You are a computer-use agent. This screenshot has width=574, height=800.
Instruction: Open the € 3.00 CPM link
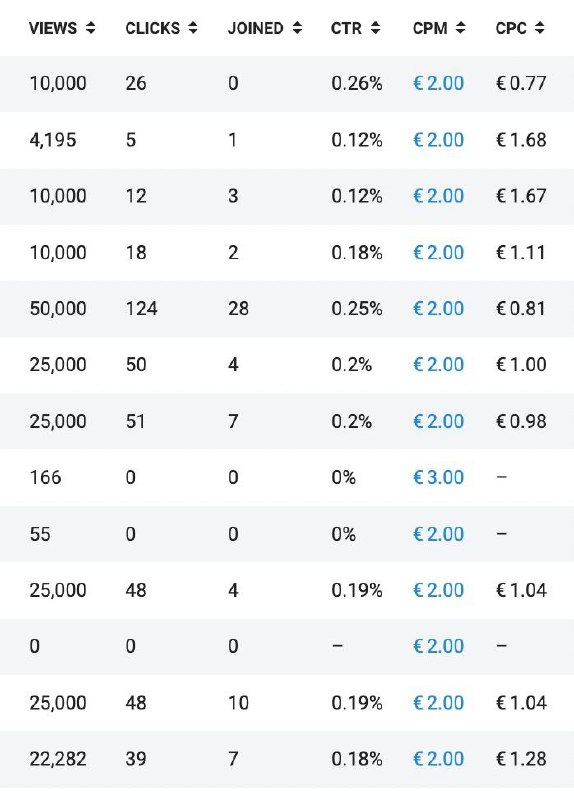coord(438,478)
